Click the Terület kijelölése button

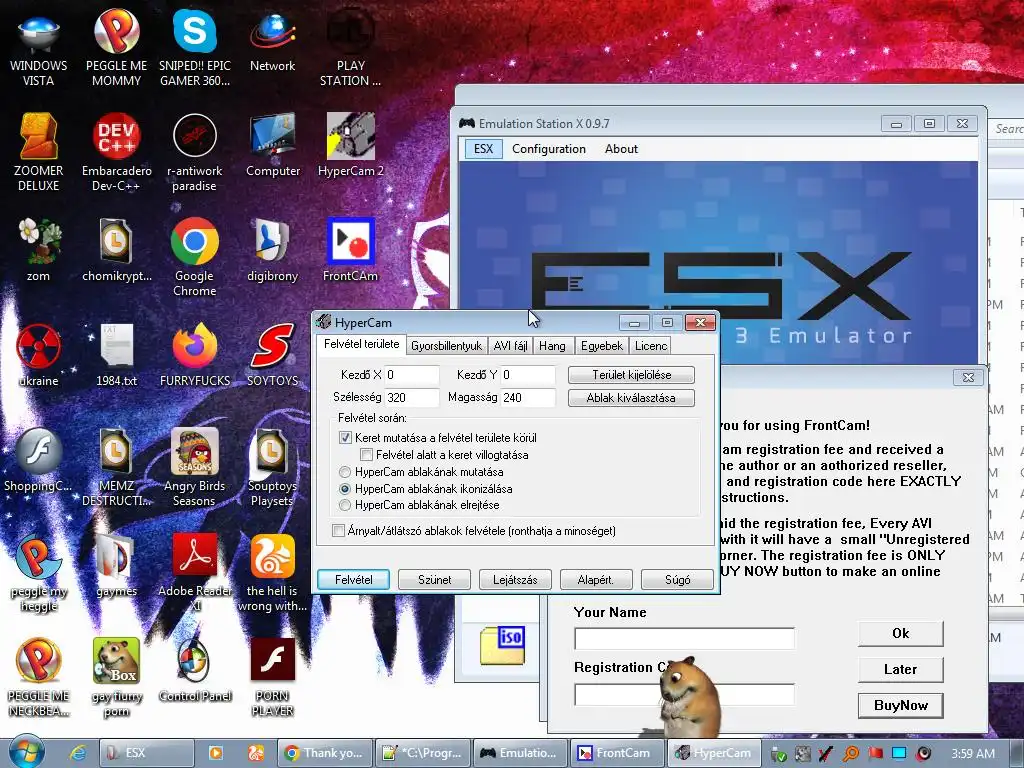[x=632, y=375]
